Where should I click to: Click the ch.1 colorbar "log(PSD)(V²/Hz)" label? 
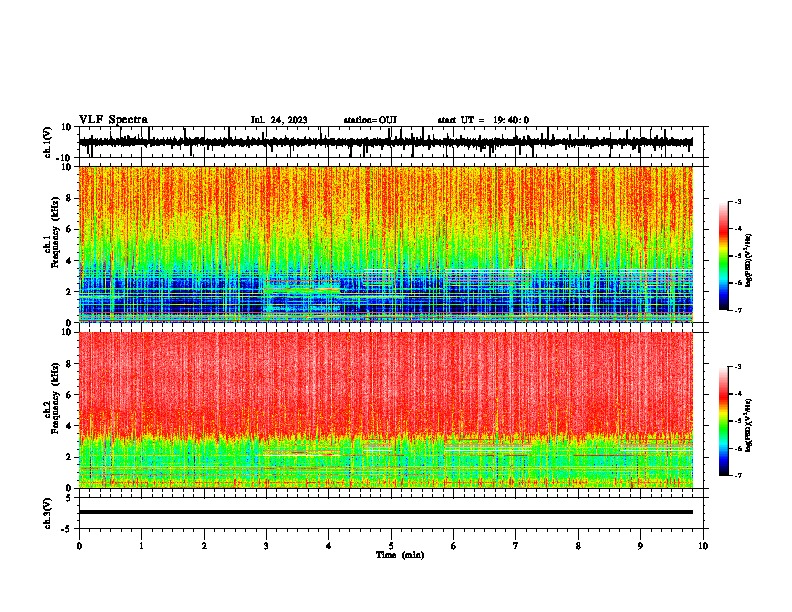(x=749, y=261)
